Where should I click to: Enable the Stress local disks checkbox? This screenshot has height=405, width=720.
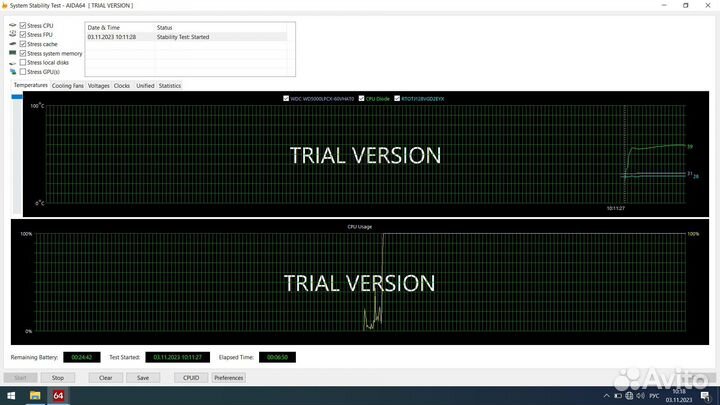22,62
